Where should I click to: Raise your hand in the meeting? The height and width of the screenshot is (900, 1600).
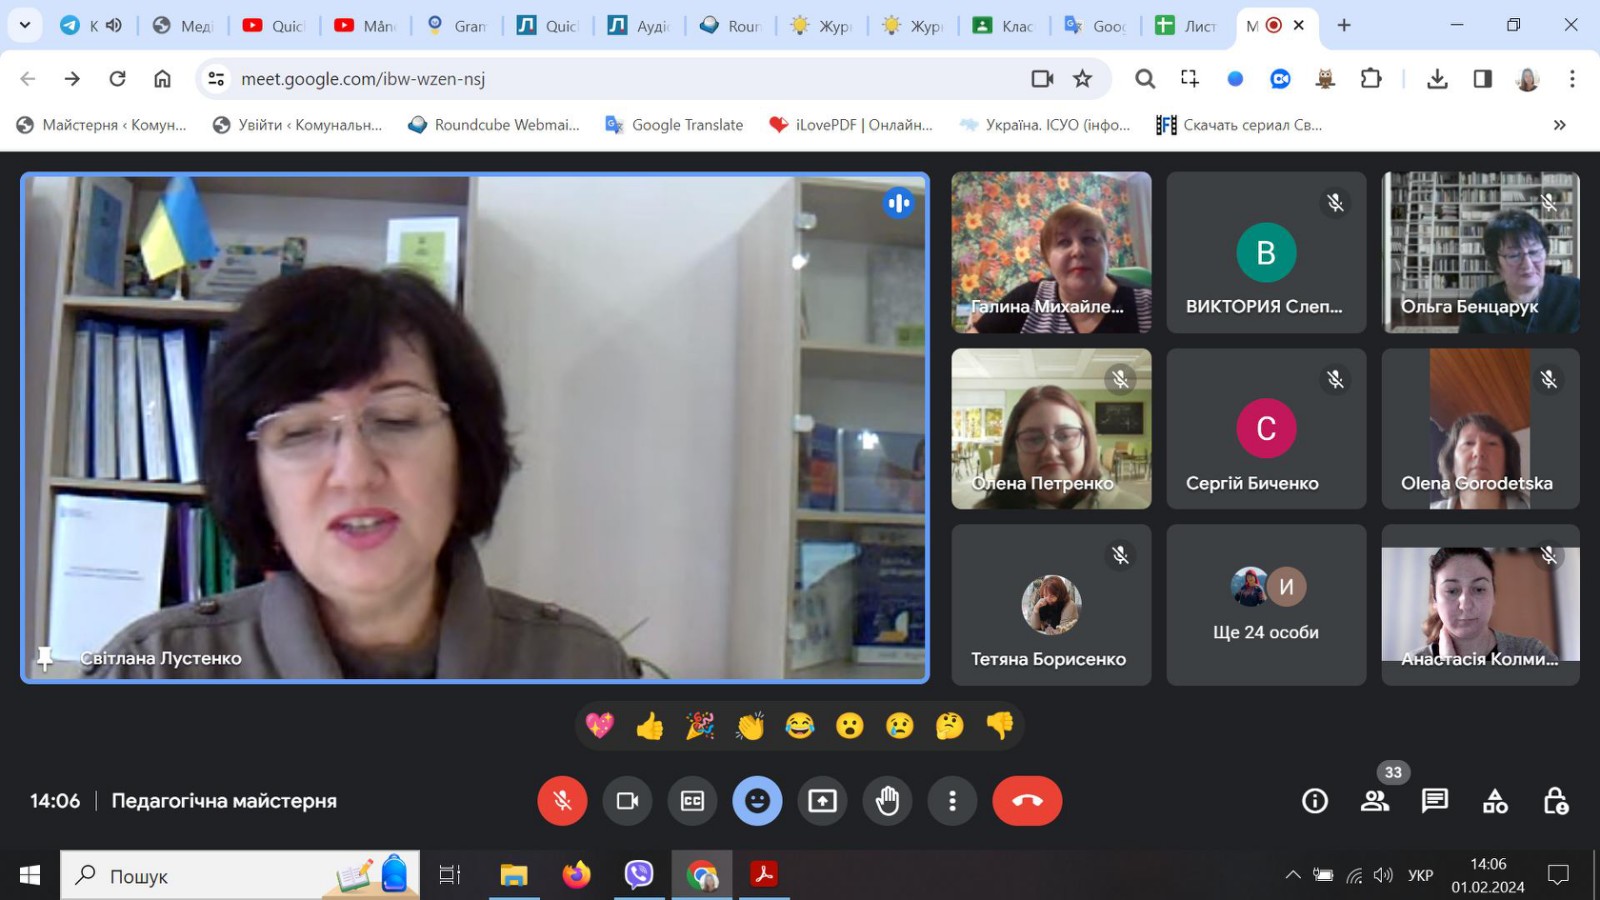click(x=887, y=801)
